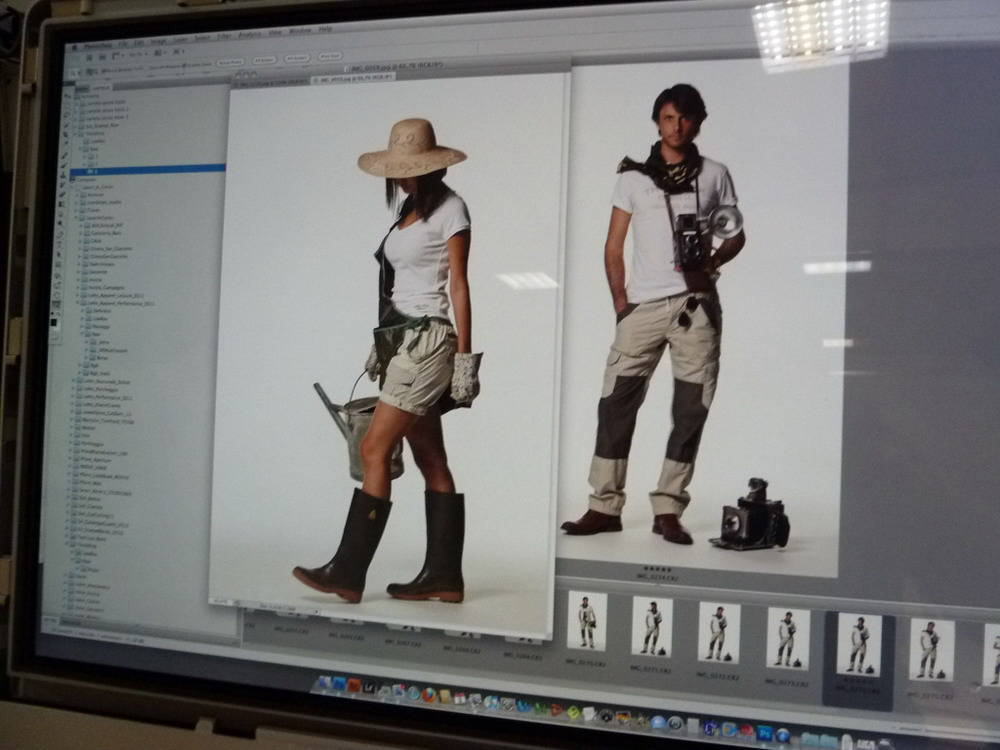Screen dimensions: 1000x750
Task: Open the Image menu
Action: coord(156,41)
